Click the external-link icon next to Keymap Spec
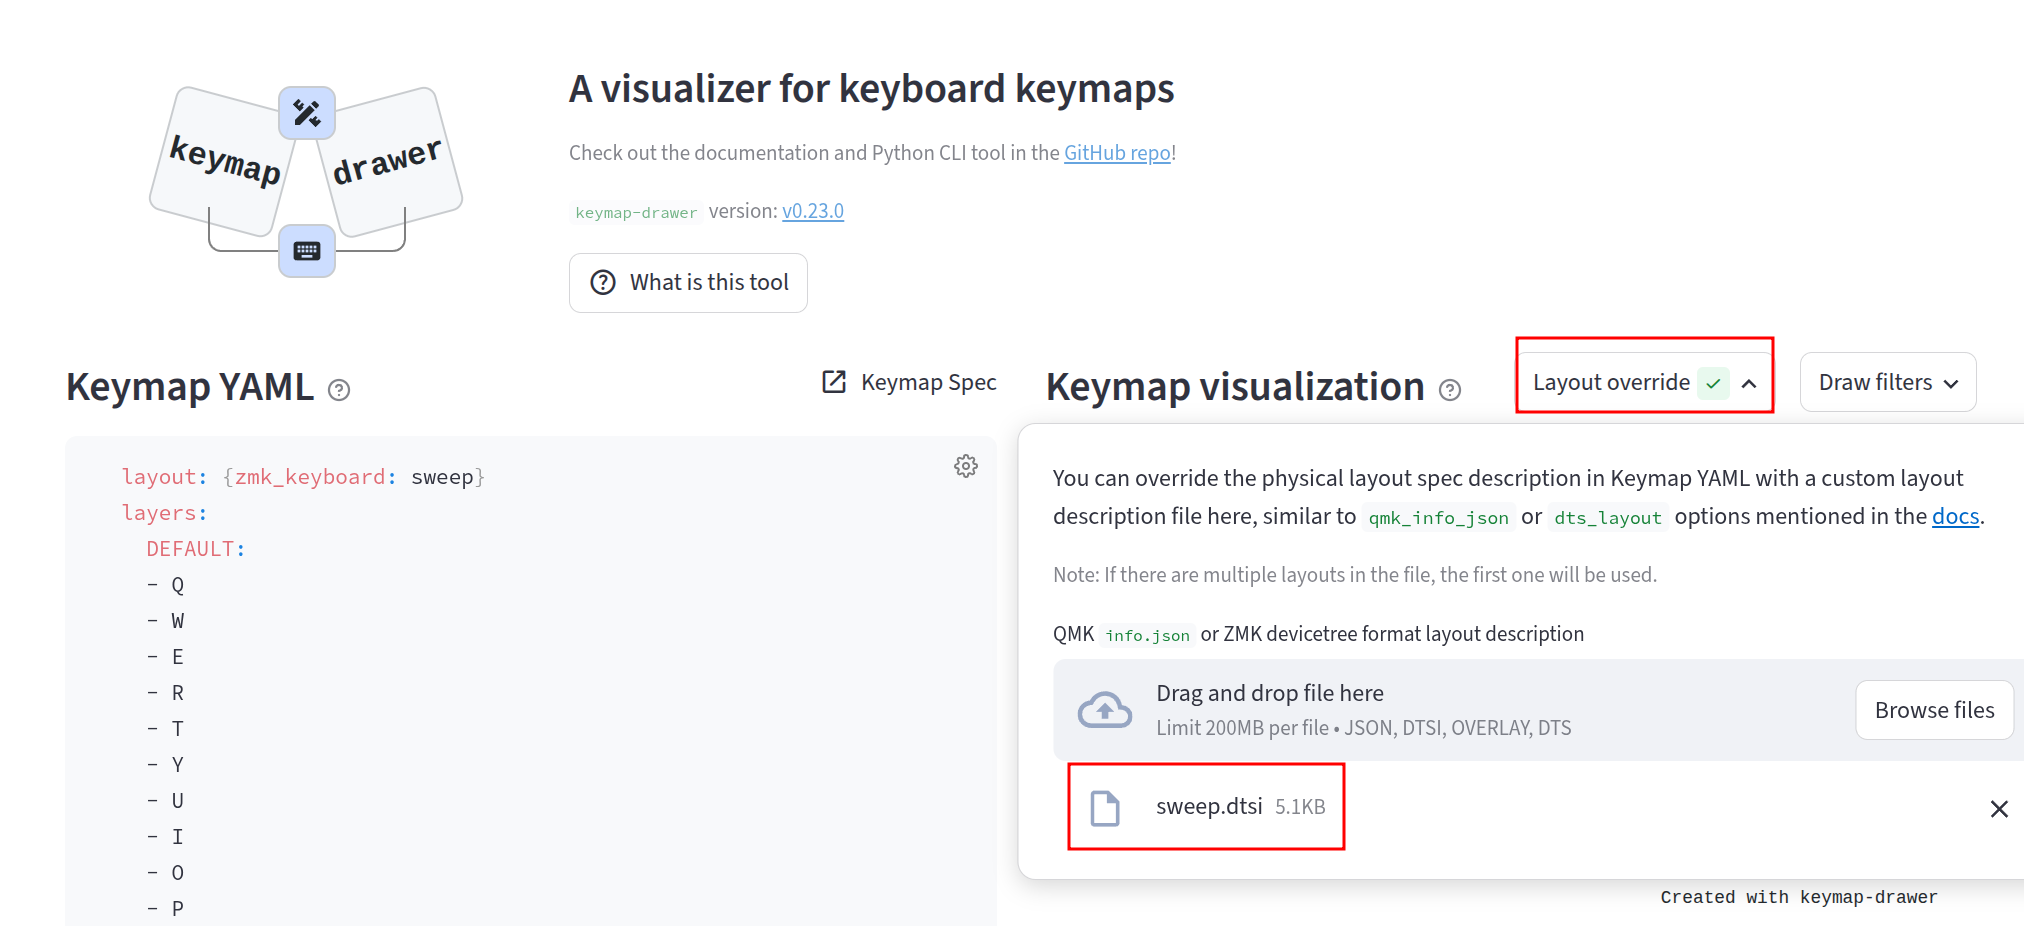This screenshot has height=926, width=2024. pyautogui.click(x=833, y=382)
